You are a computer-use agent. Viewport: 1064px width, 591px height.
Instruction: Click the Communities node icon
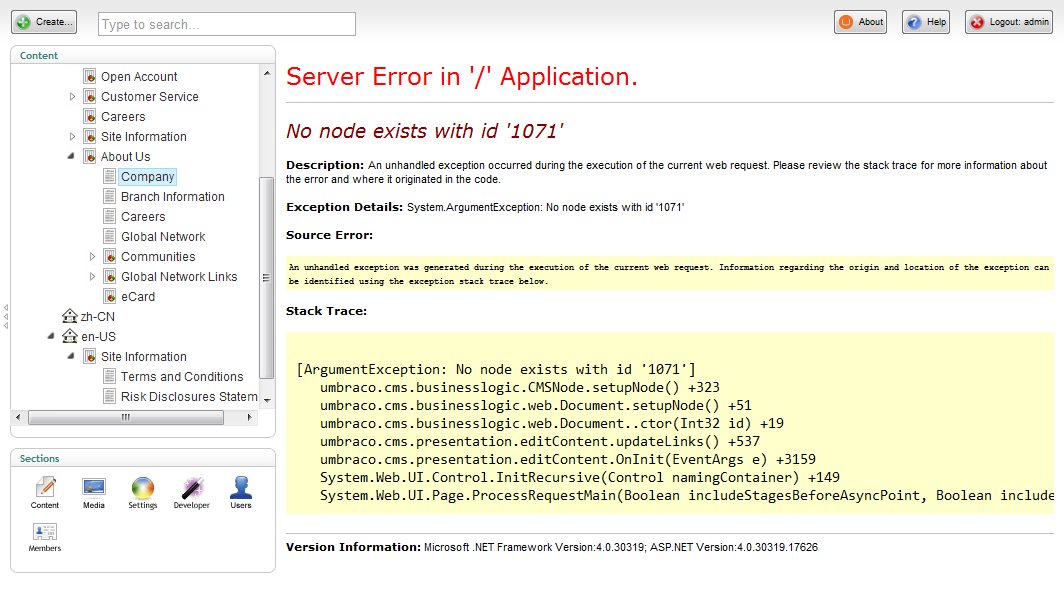pyautogui.click(x=109, y=256)
